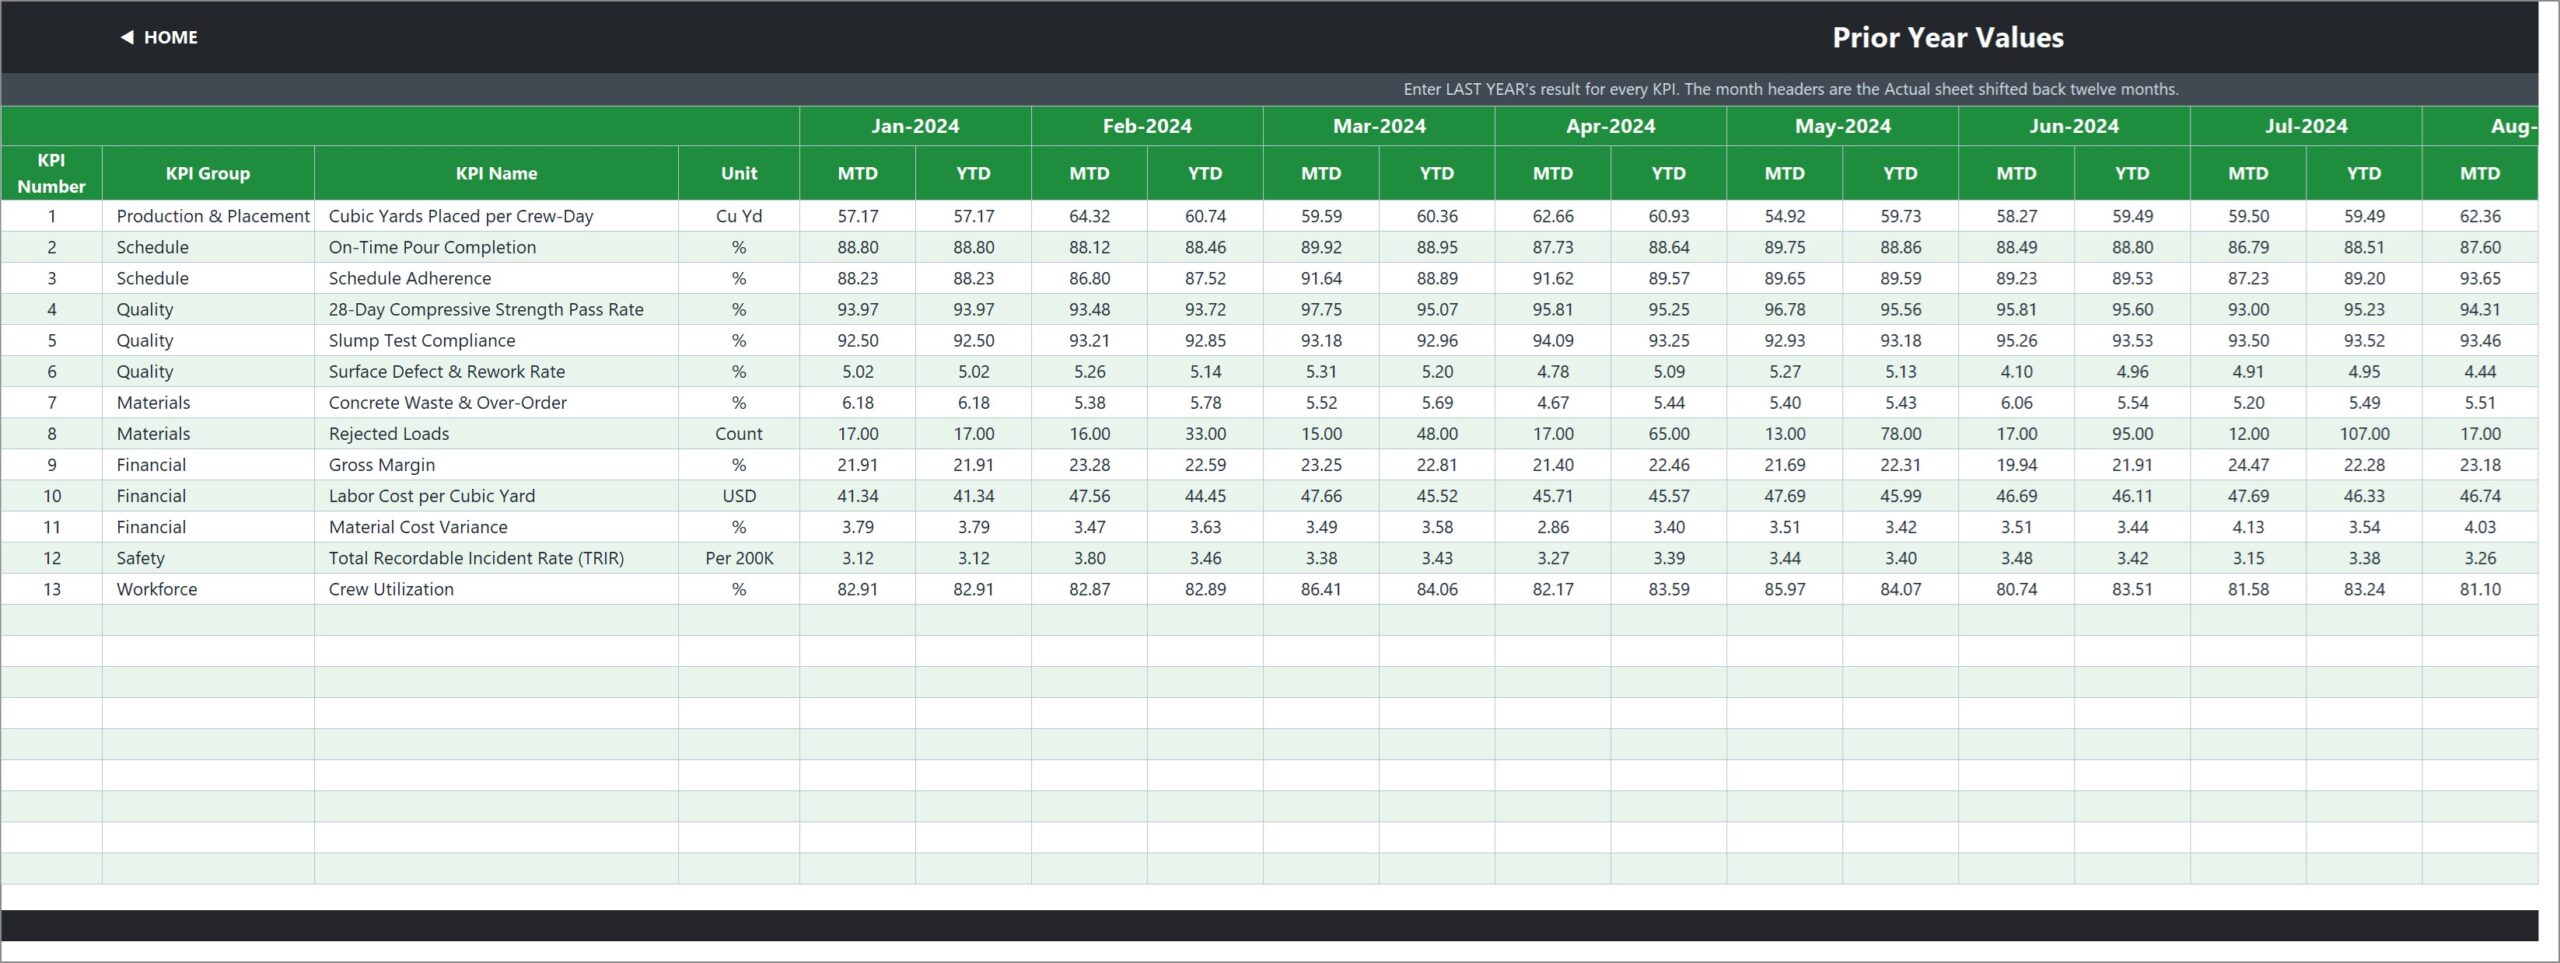
Task: Select the 'Enter LAST YEAR's result' instruction text
Action: (x=1790, y=89)
